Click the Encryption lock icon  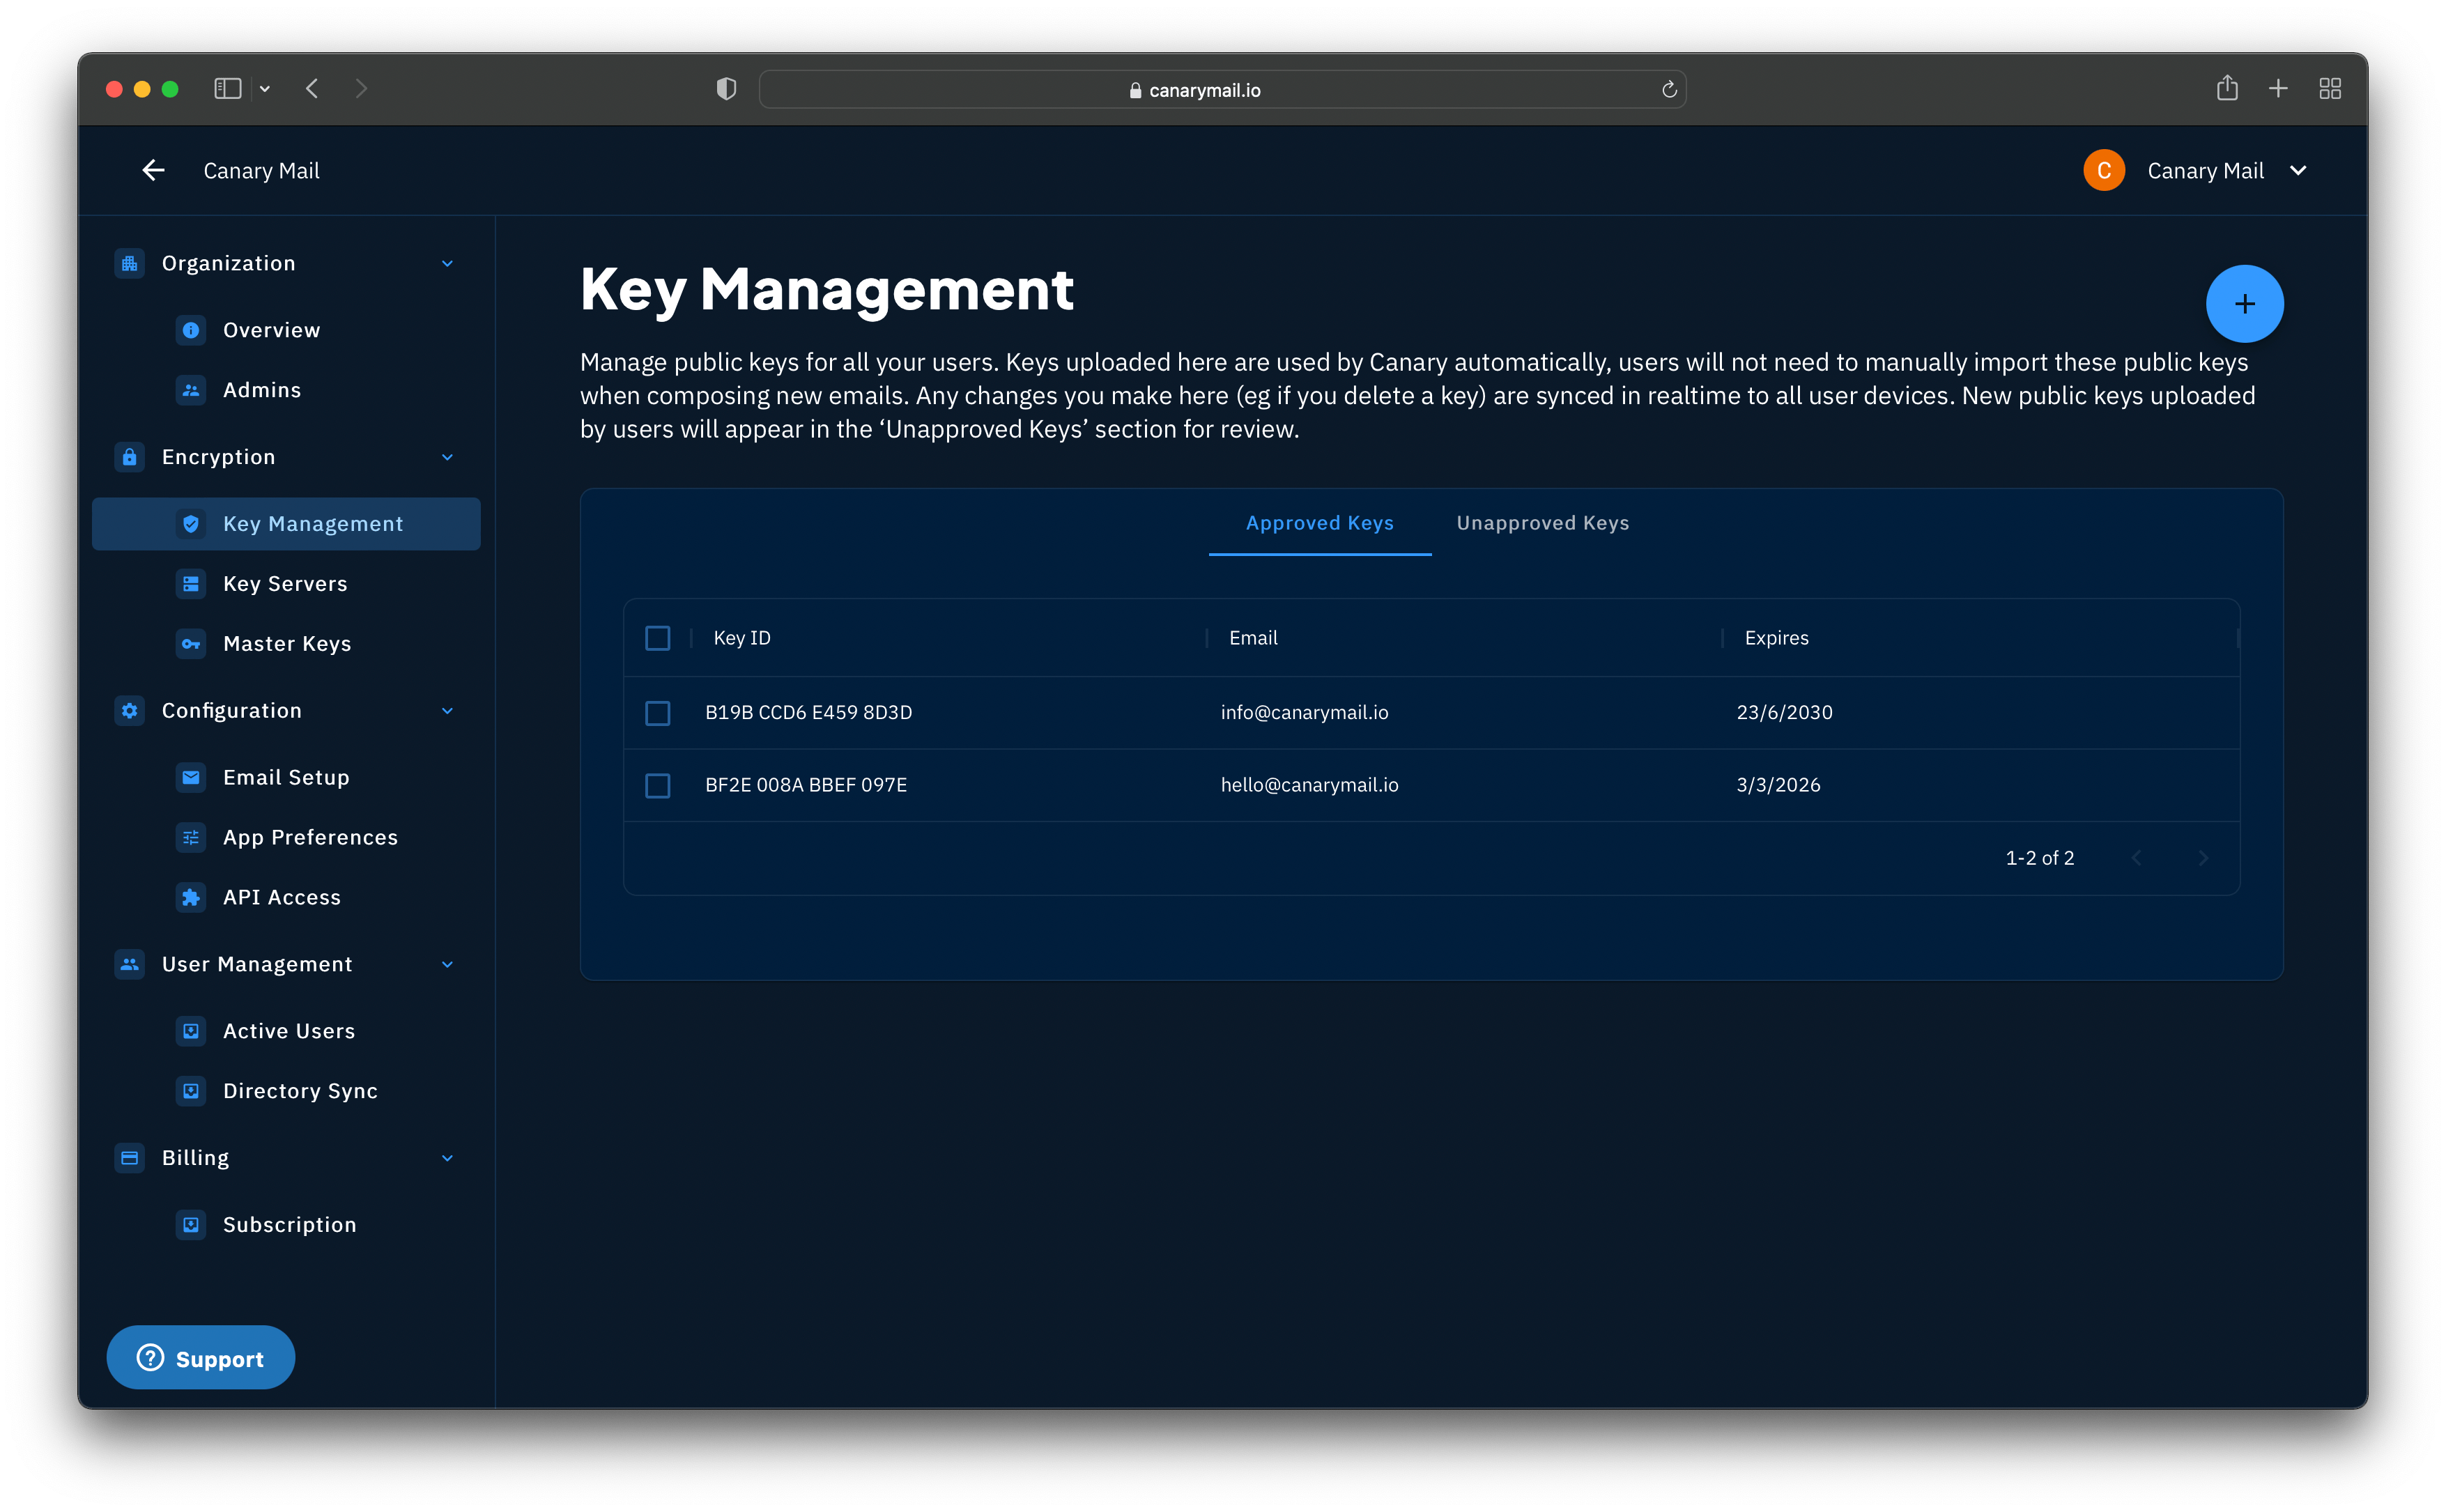pos(129,457)
